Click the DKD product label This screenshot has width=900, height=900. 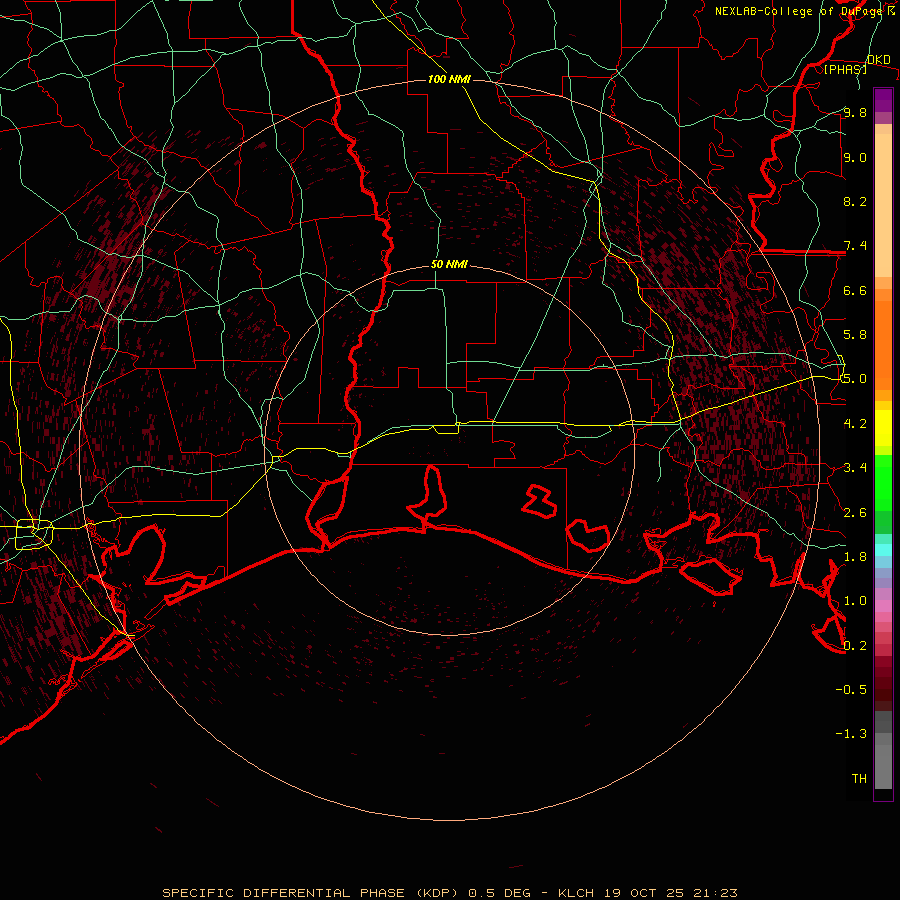879,60
